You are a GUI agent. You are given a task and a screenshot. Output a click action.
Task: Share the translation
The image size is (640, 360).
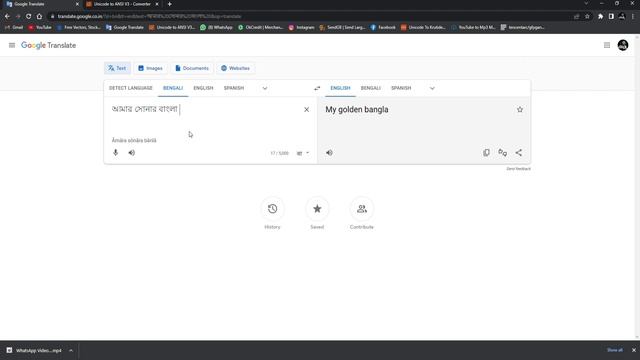(518, 153)
